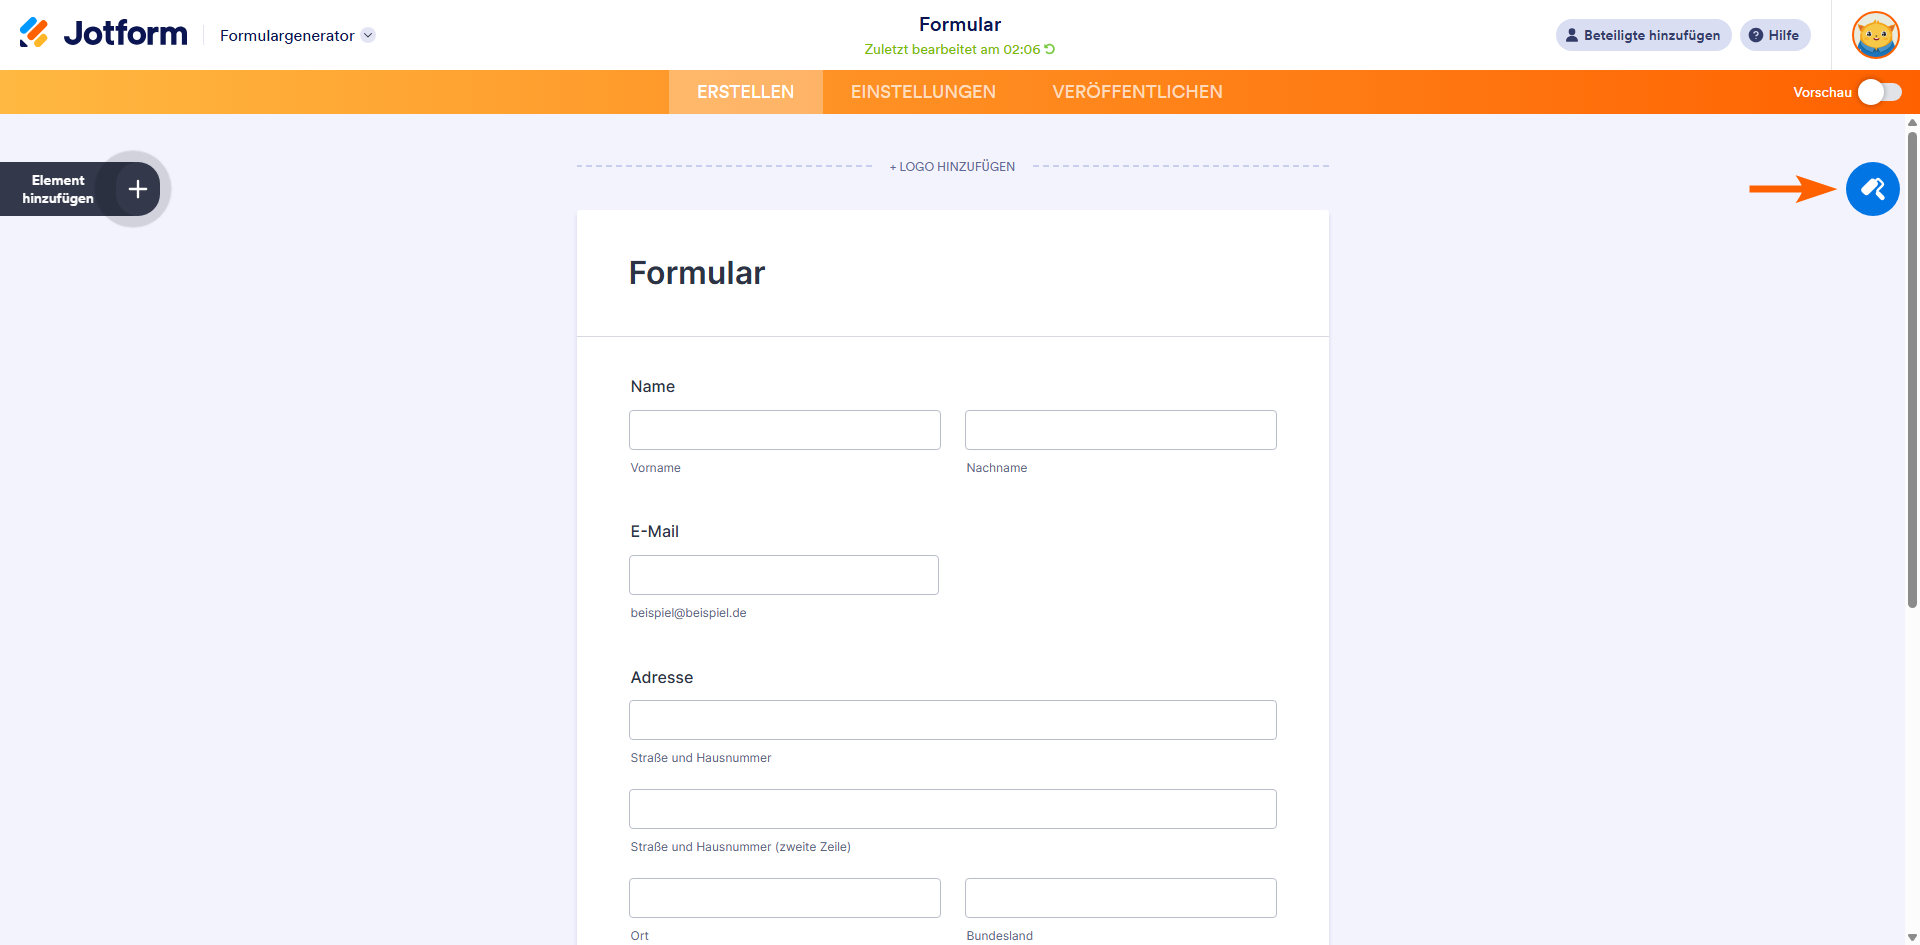The width and height of the screenshot is (1920, 945).
Task: Open the Form Designer paint roller icon
Action: (x=1872, y=189)
